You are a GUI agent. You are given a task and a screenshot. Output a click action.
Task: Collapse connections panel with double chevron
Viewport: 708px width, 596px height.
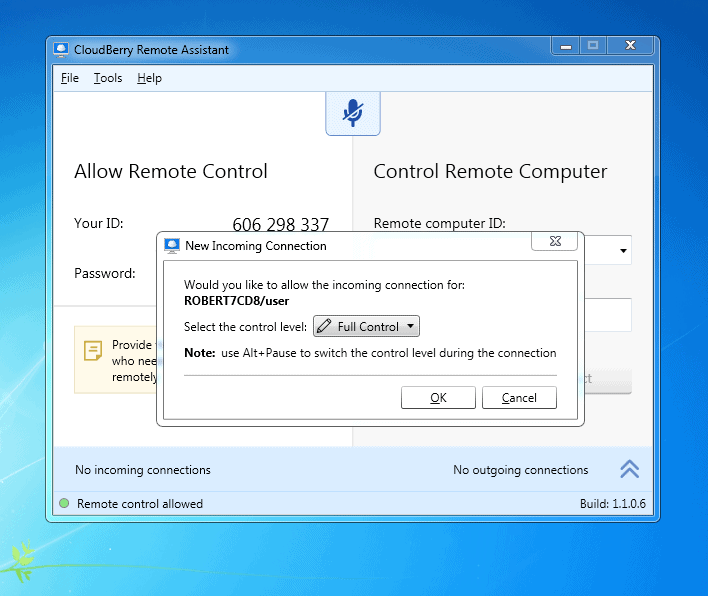[x=629, y=469]
